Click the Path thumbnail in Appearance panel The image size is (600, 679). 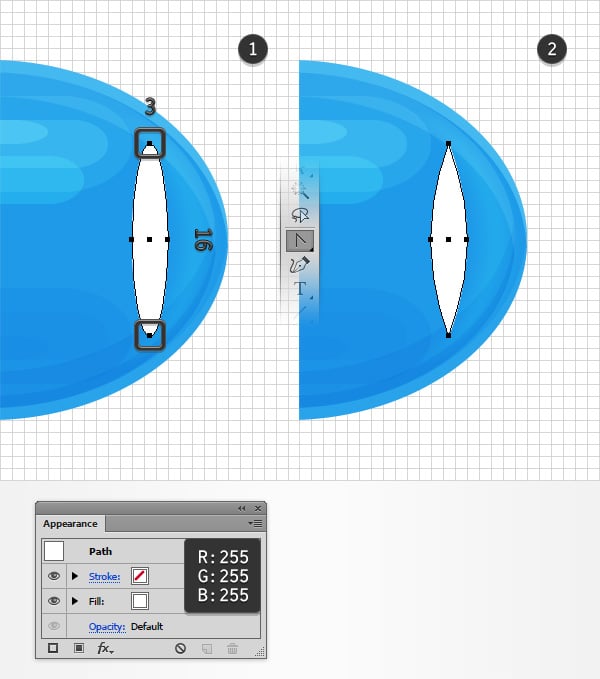[54, 551]
